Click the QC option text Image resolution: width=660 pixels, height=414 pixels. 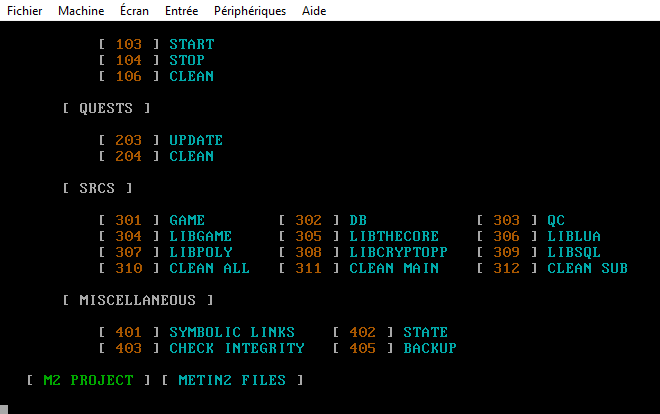[556, 220]
